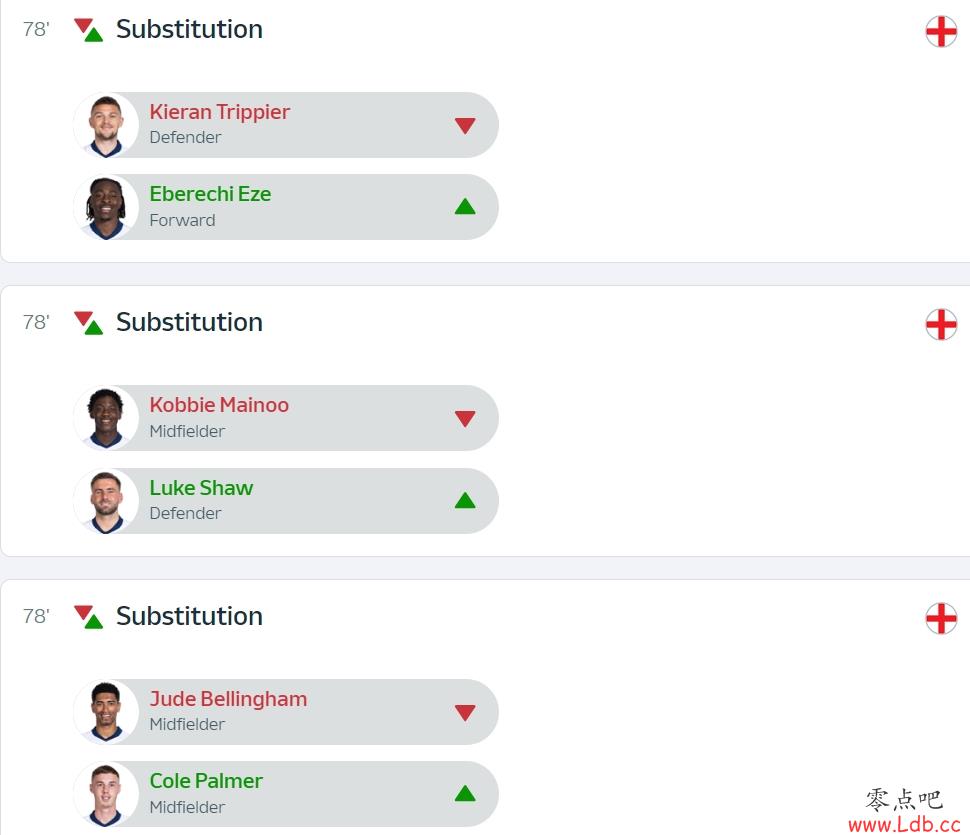Click the red down arrow beside Jude Bellingham
This screenshot has height=835, width=970.
pyautogui.click(x=465, y=713)
